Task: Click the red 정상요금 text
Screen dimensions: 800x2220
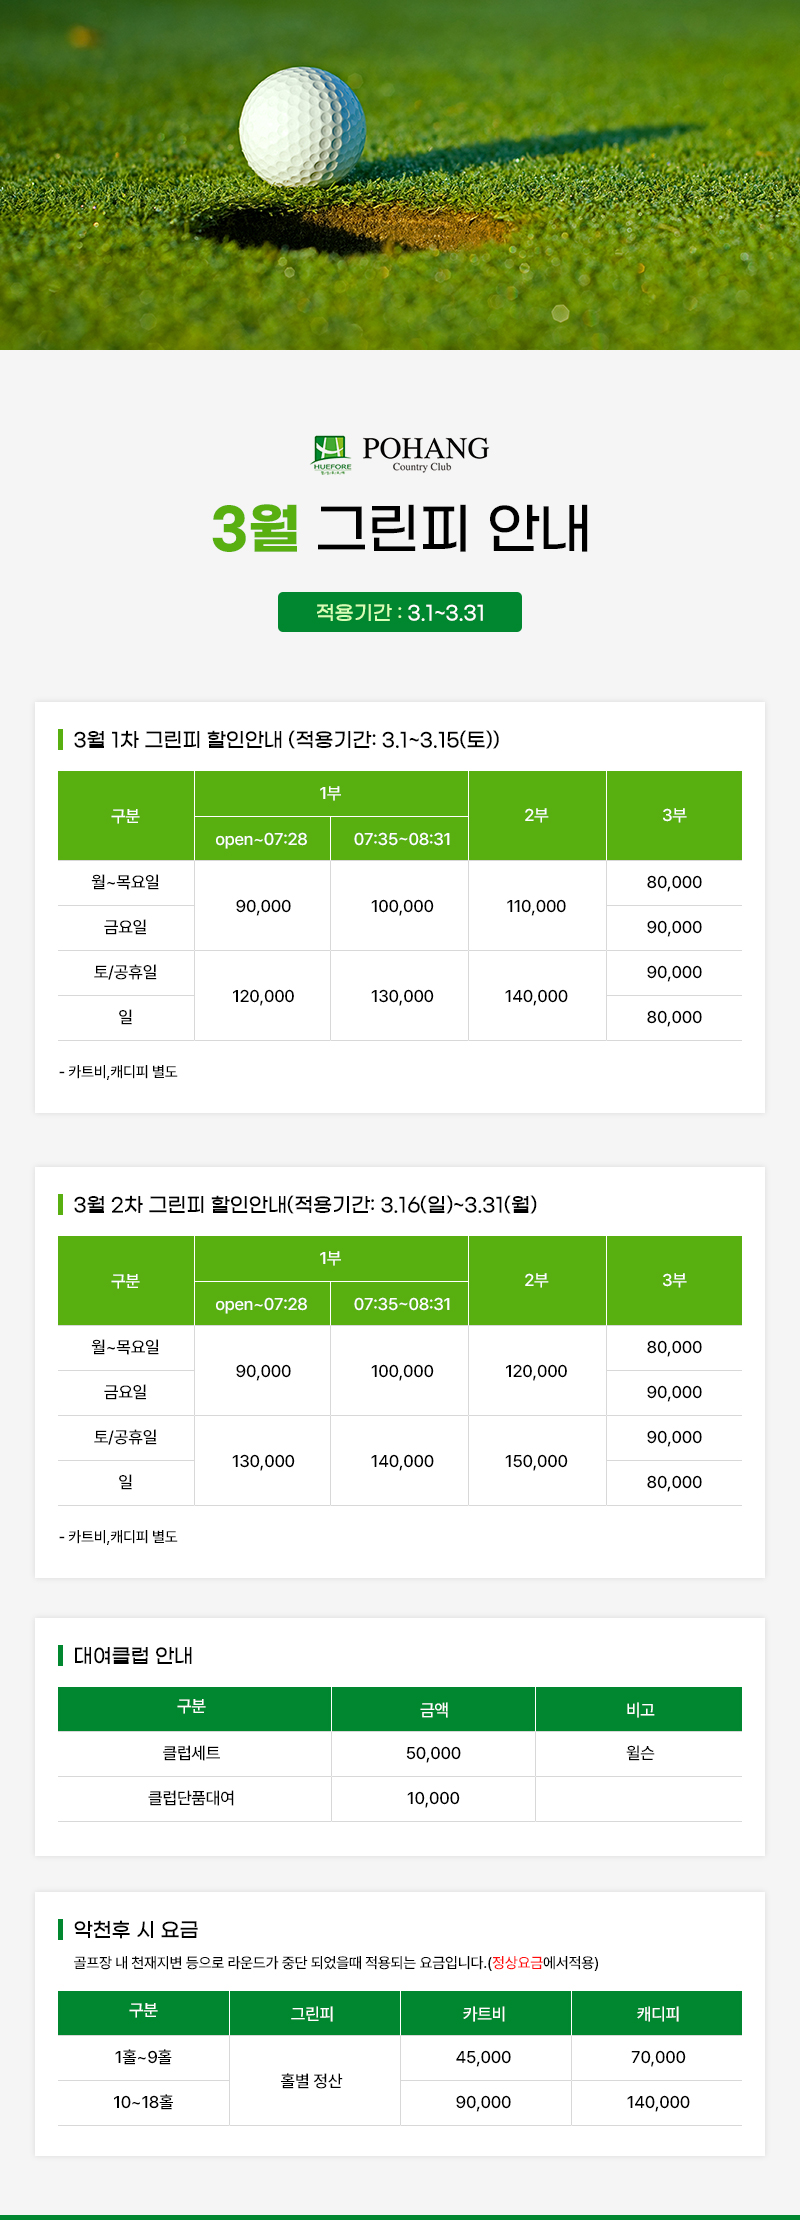Action: point(517,1962)
